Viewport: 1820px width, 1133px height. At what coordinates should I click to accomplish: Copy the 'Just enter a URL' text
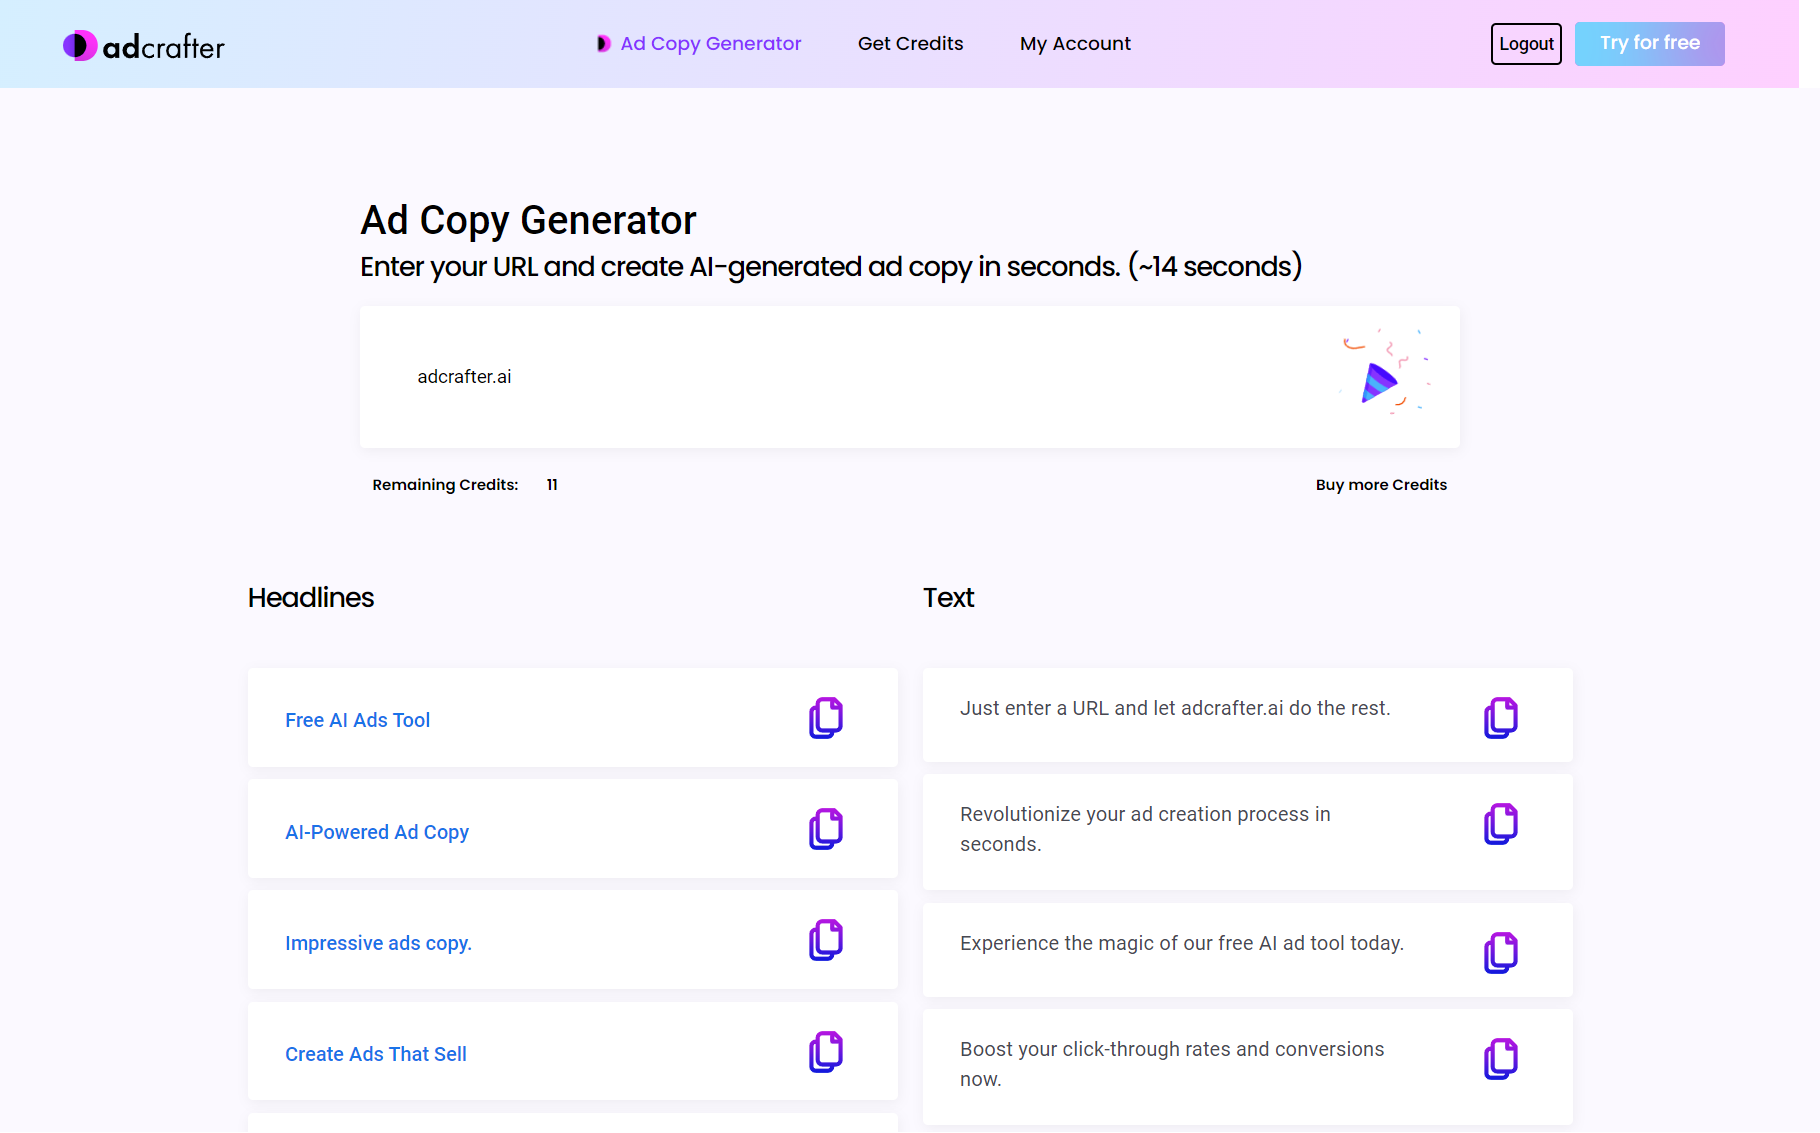[1500, 718]
